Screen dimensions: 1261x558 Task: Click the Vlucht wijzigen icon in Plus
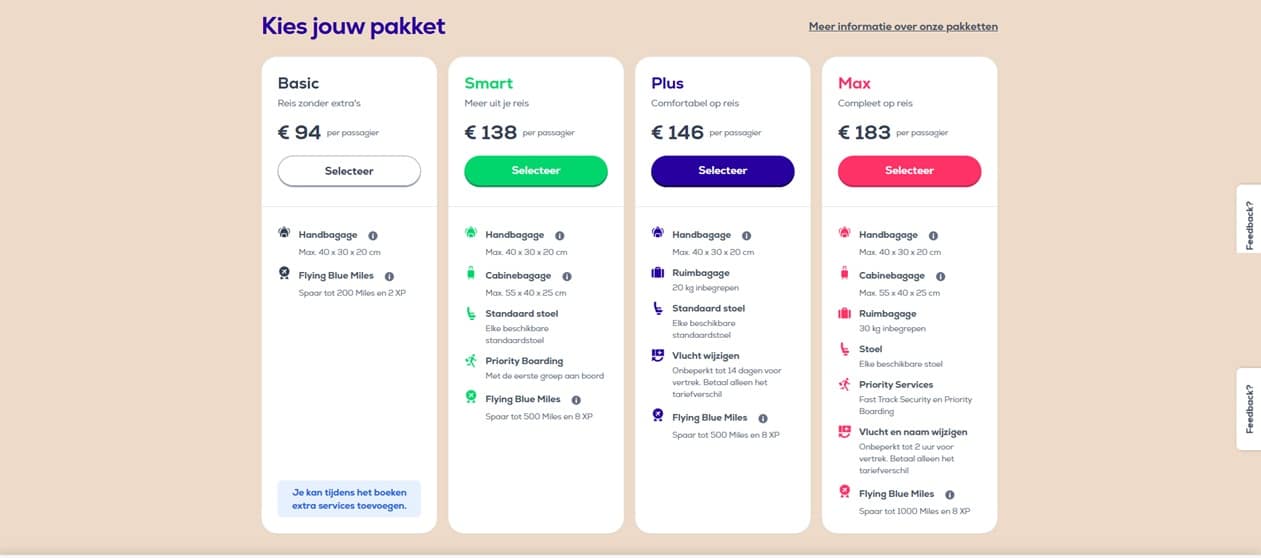tap(658, 355)
